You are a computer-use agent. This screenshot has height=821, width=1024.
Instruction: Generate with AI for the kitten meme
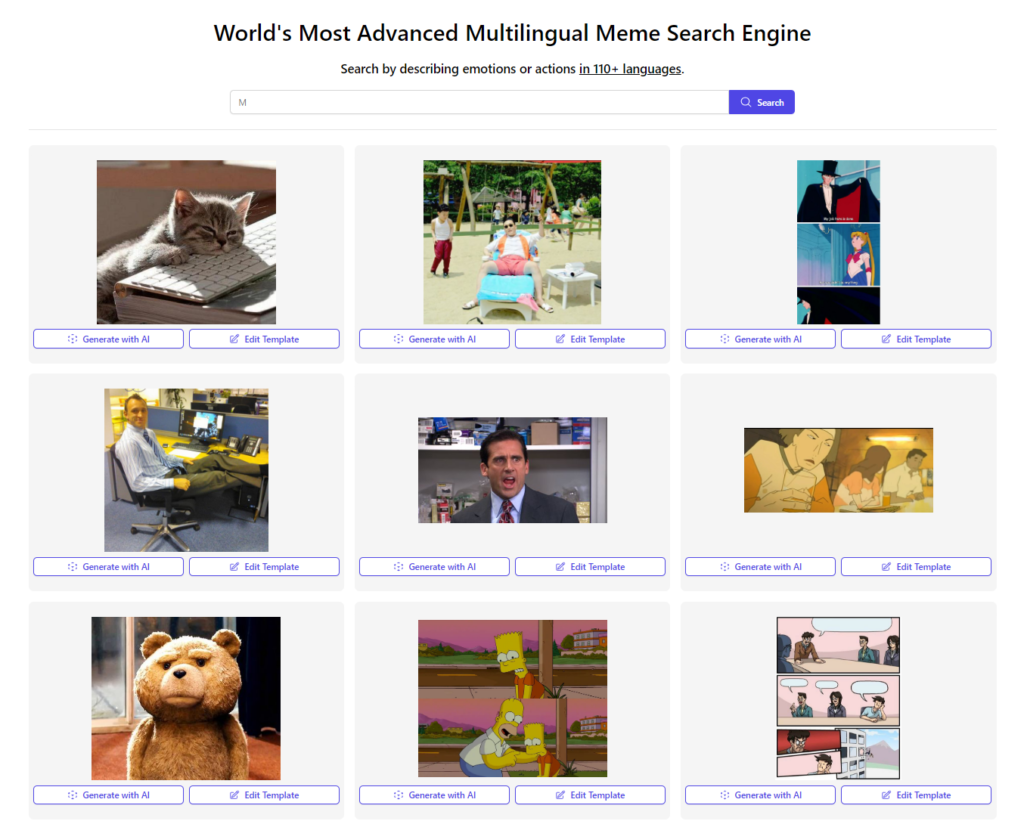pyautogui.click(x=108, y=339)
